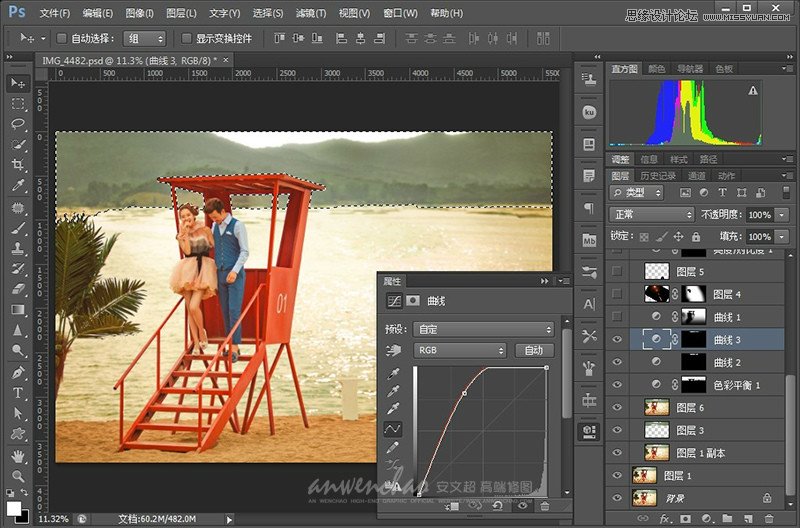Pick the Horizontal Type tool
Viewport: 800px width, 528px height.
(18, 393)
